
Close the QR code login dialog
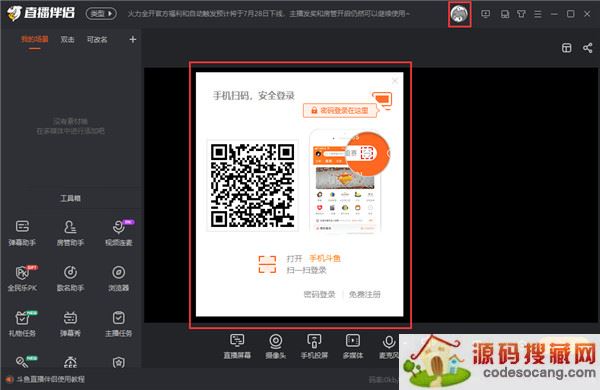coord(395,80)
